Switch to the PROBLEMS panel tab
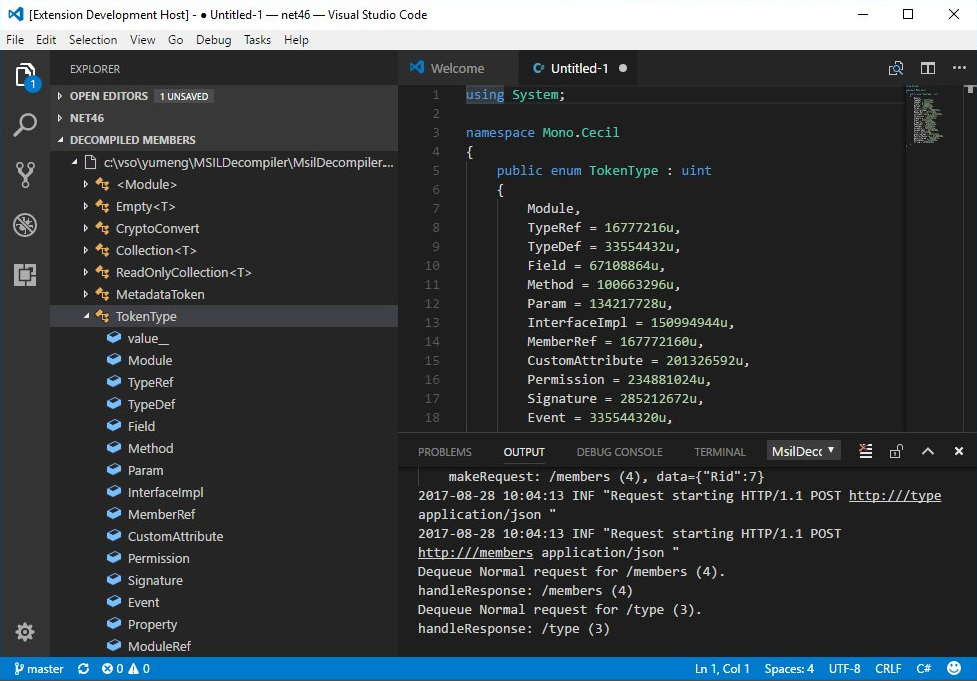This screenshot has height=681, width=977. [x=444, y=452]
